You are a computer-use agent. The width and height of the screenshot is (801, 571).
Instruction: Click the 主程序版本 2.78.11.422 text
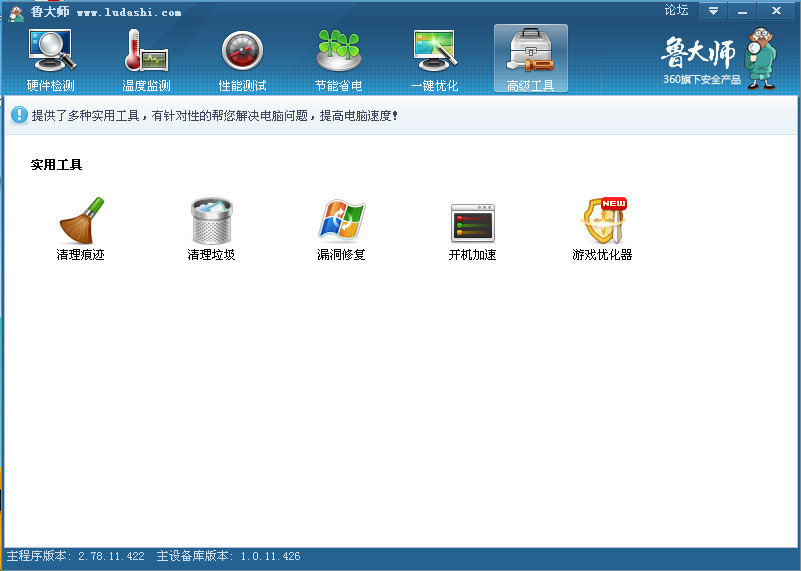click(76, 556)
